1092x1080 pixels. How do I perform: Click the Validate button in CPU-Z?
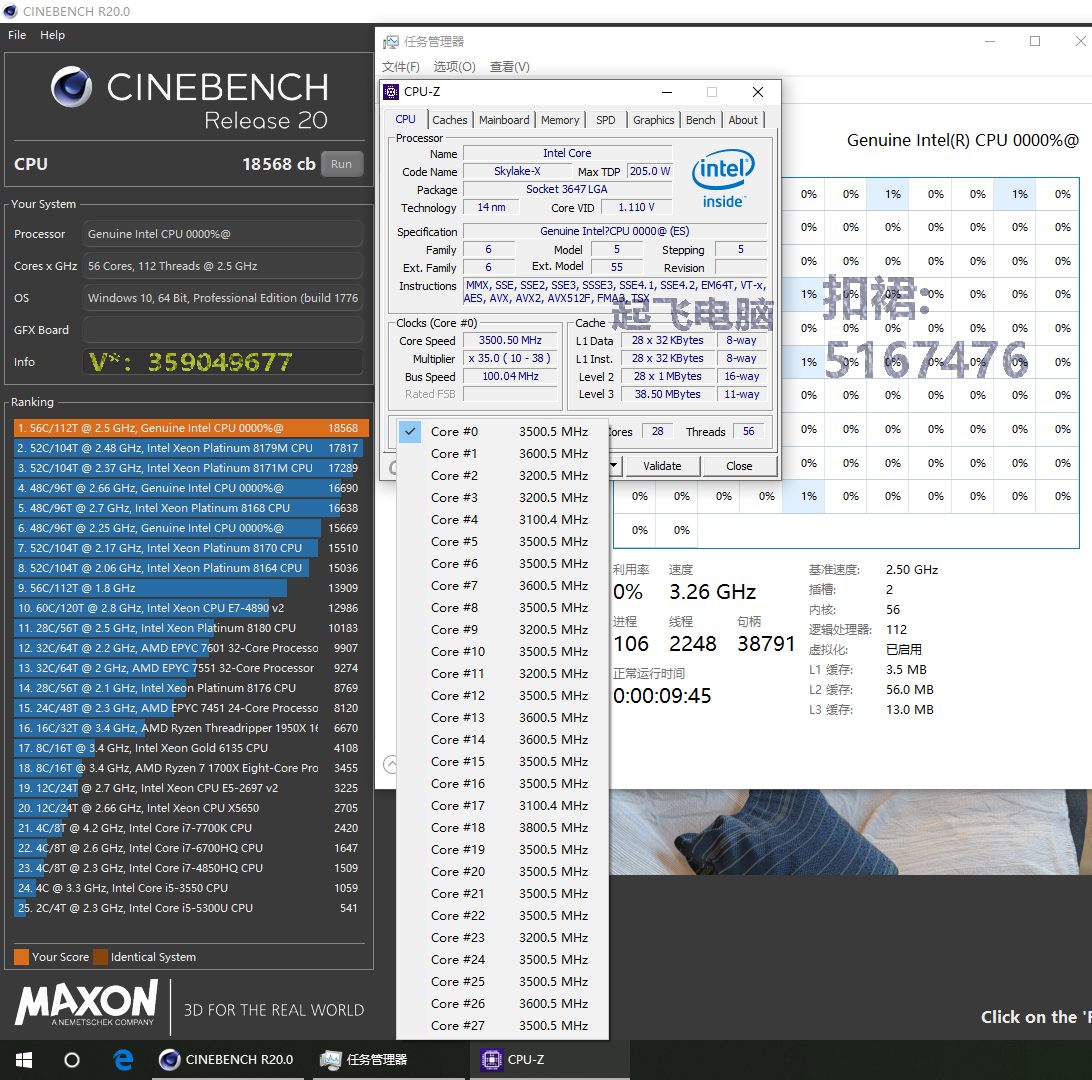coord(662,466)
